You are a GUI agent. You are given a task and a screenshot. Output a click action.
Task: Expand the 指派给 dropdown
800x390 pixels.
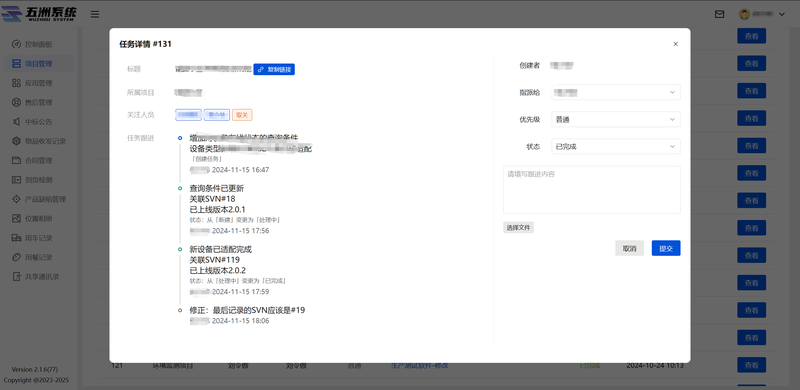616,92
